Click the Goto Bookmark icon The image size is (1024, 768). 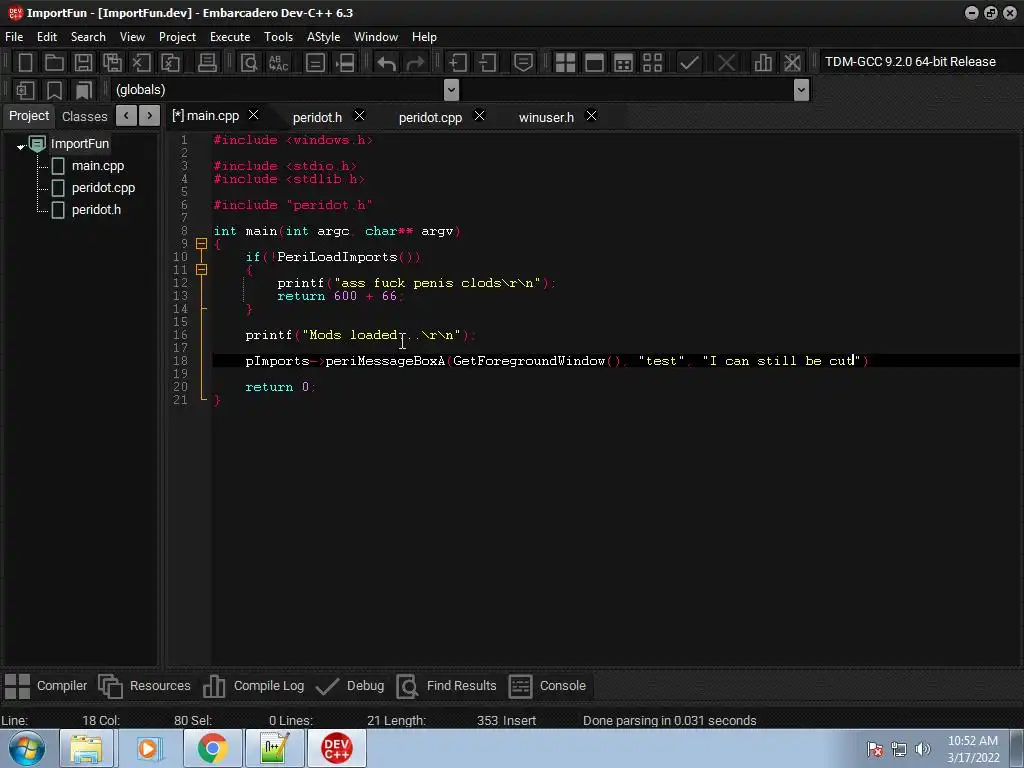[84, 90]
